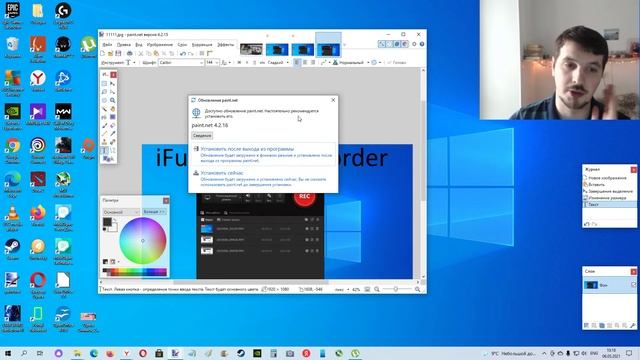Select the Clone Stamp tool
This screenshot has width=640, height=360.
104,142
